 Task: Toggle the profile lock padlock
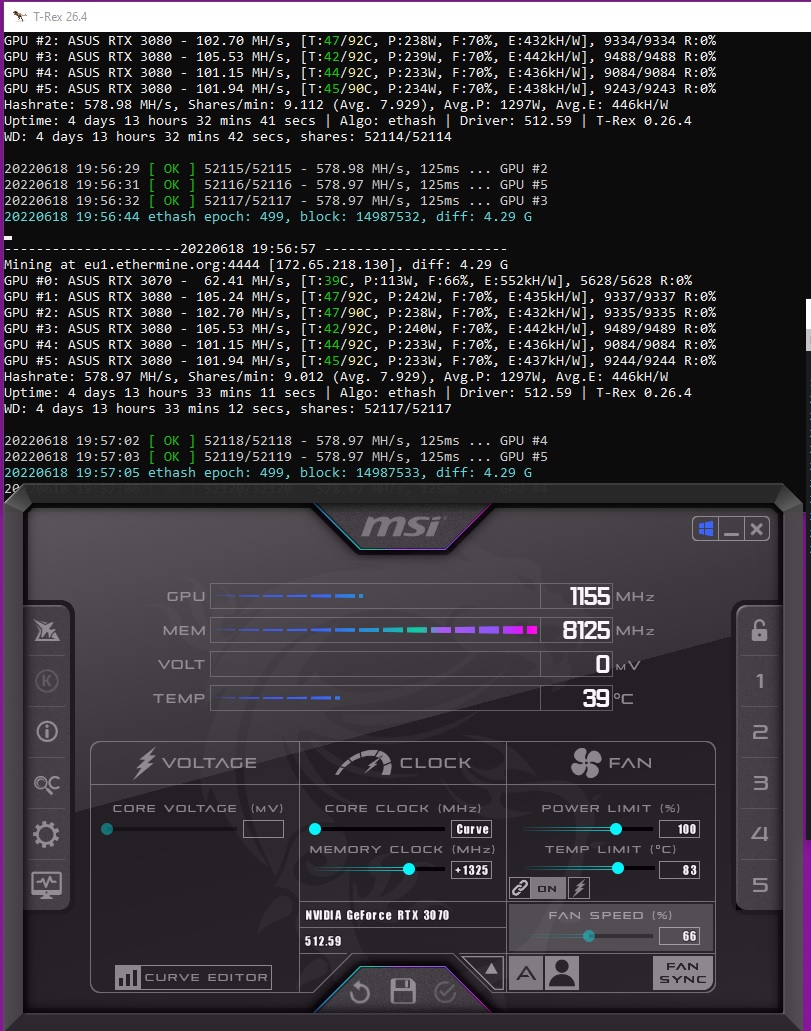[x=760, y=630]
